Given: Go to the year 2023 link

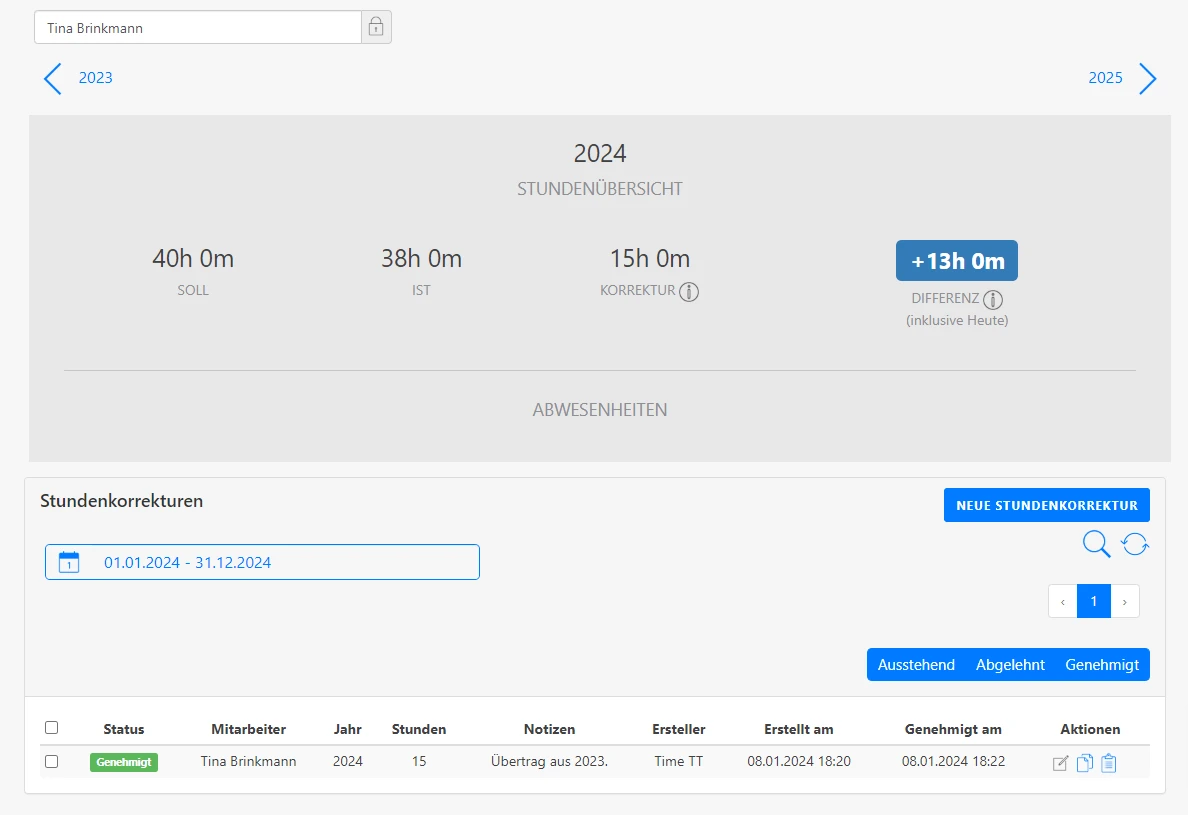Looking at the screenshot, I should (x=95, y=77).
